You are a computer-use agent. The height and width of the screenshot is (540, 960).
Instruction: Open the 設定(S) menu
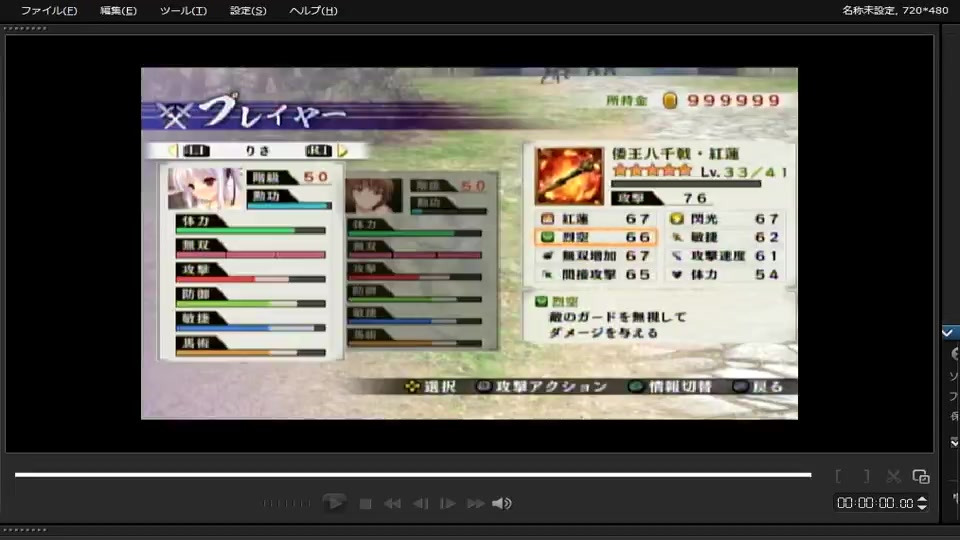(x=248, y=10)
